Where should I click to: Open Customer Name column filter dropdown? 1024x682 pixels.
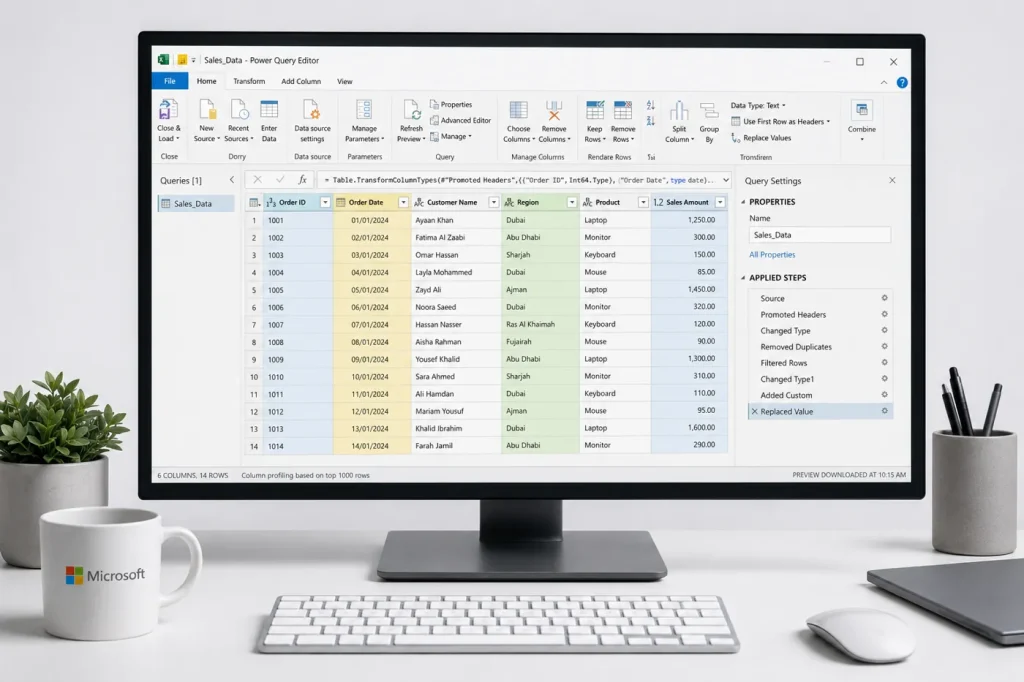(494, 203)
